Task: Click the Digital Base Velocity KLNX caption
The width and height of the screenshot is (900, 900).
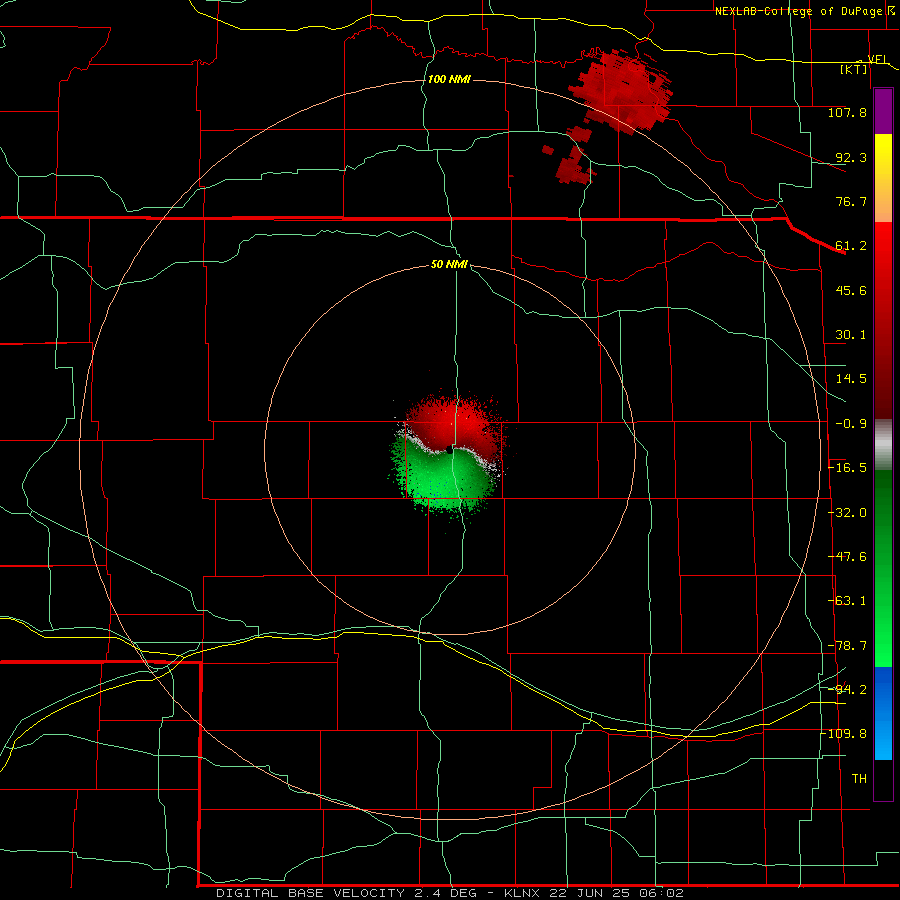Action: point(449,893)
